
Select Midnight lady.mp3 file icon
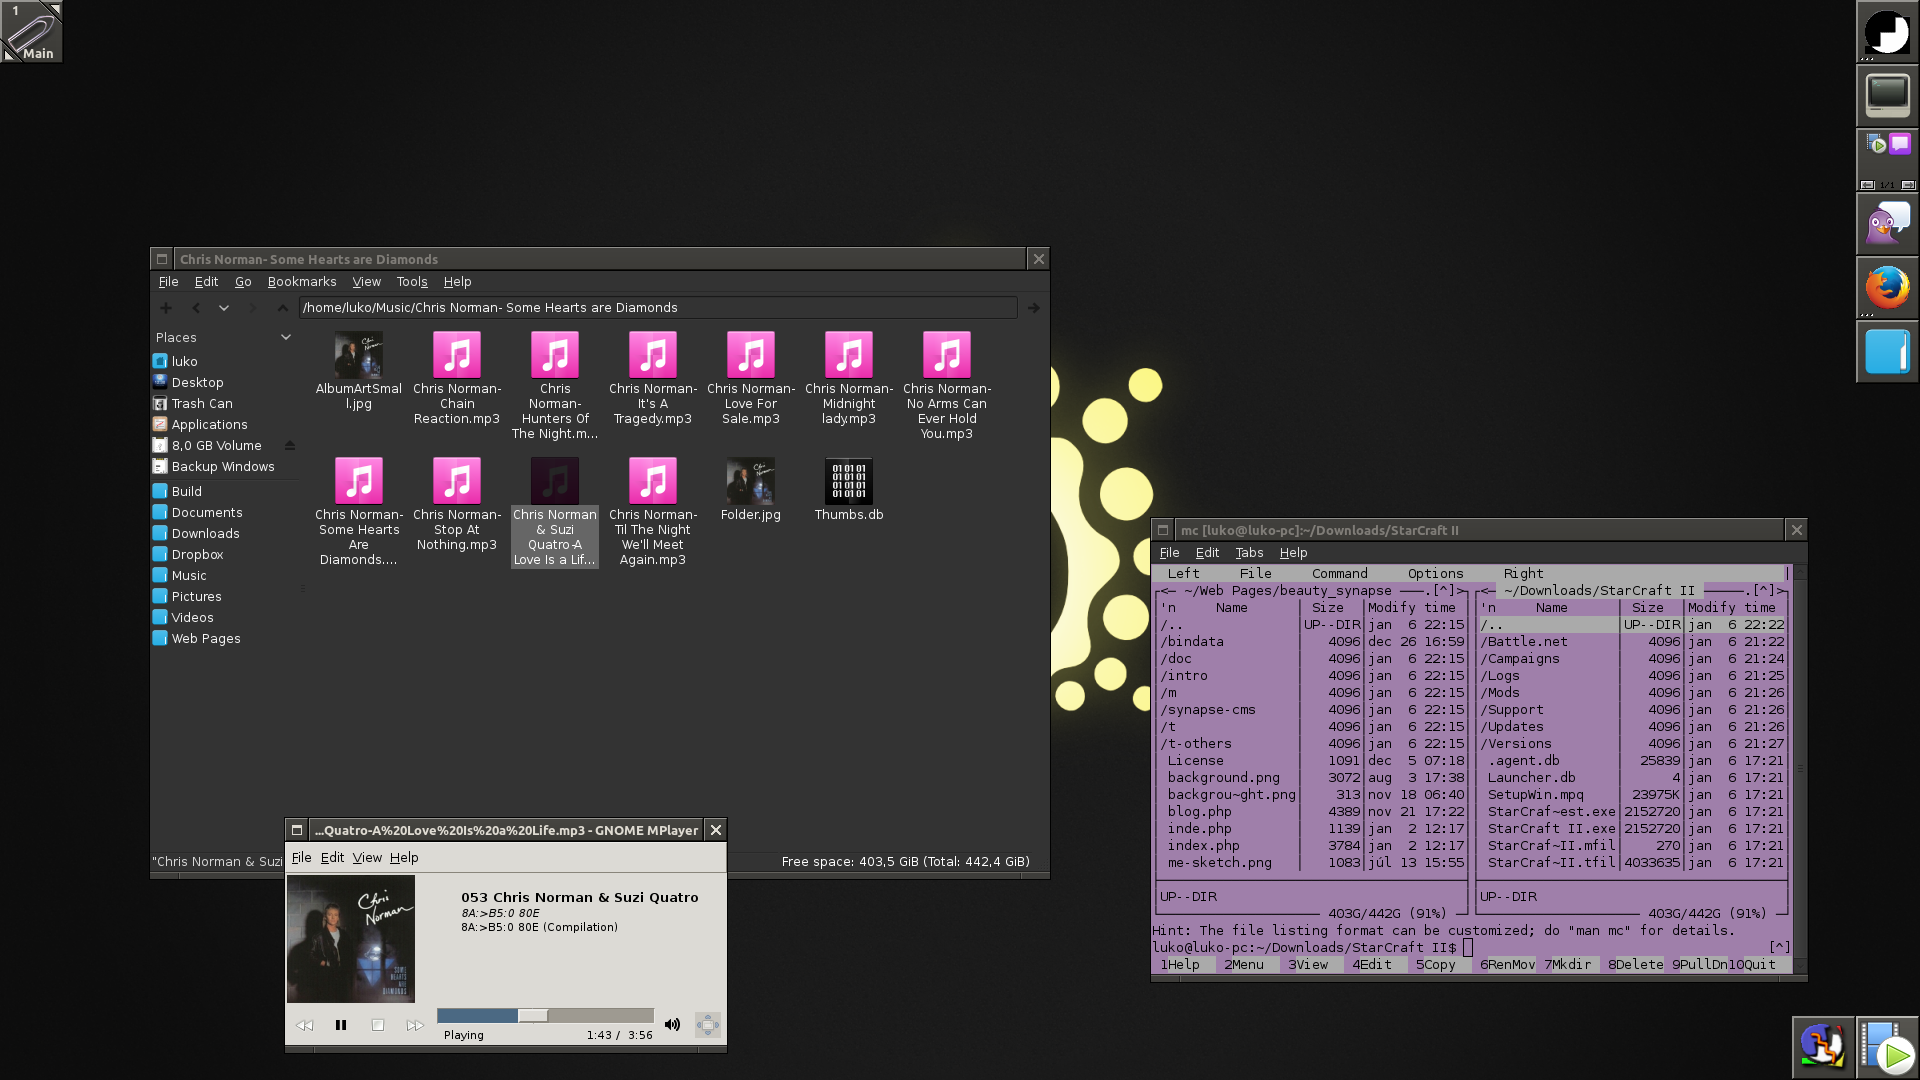pyautogui.click(x=848, y=355)
